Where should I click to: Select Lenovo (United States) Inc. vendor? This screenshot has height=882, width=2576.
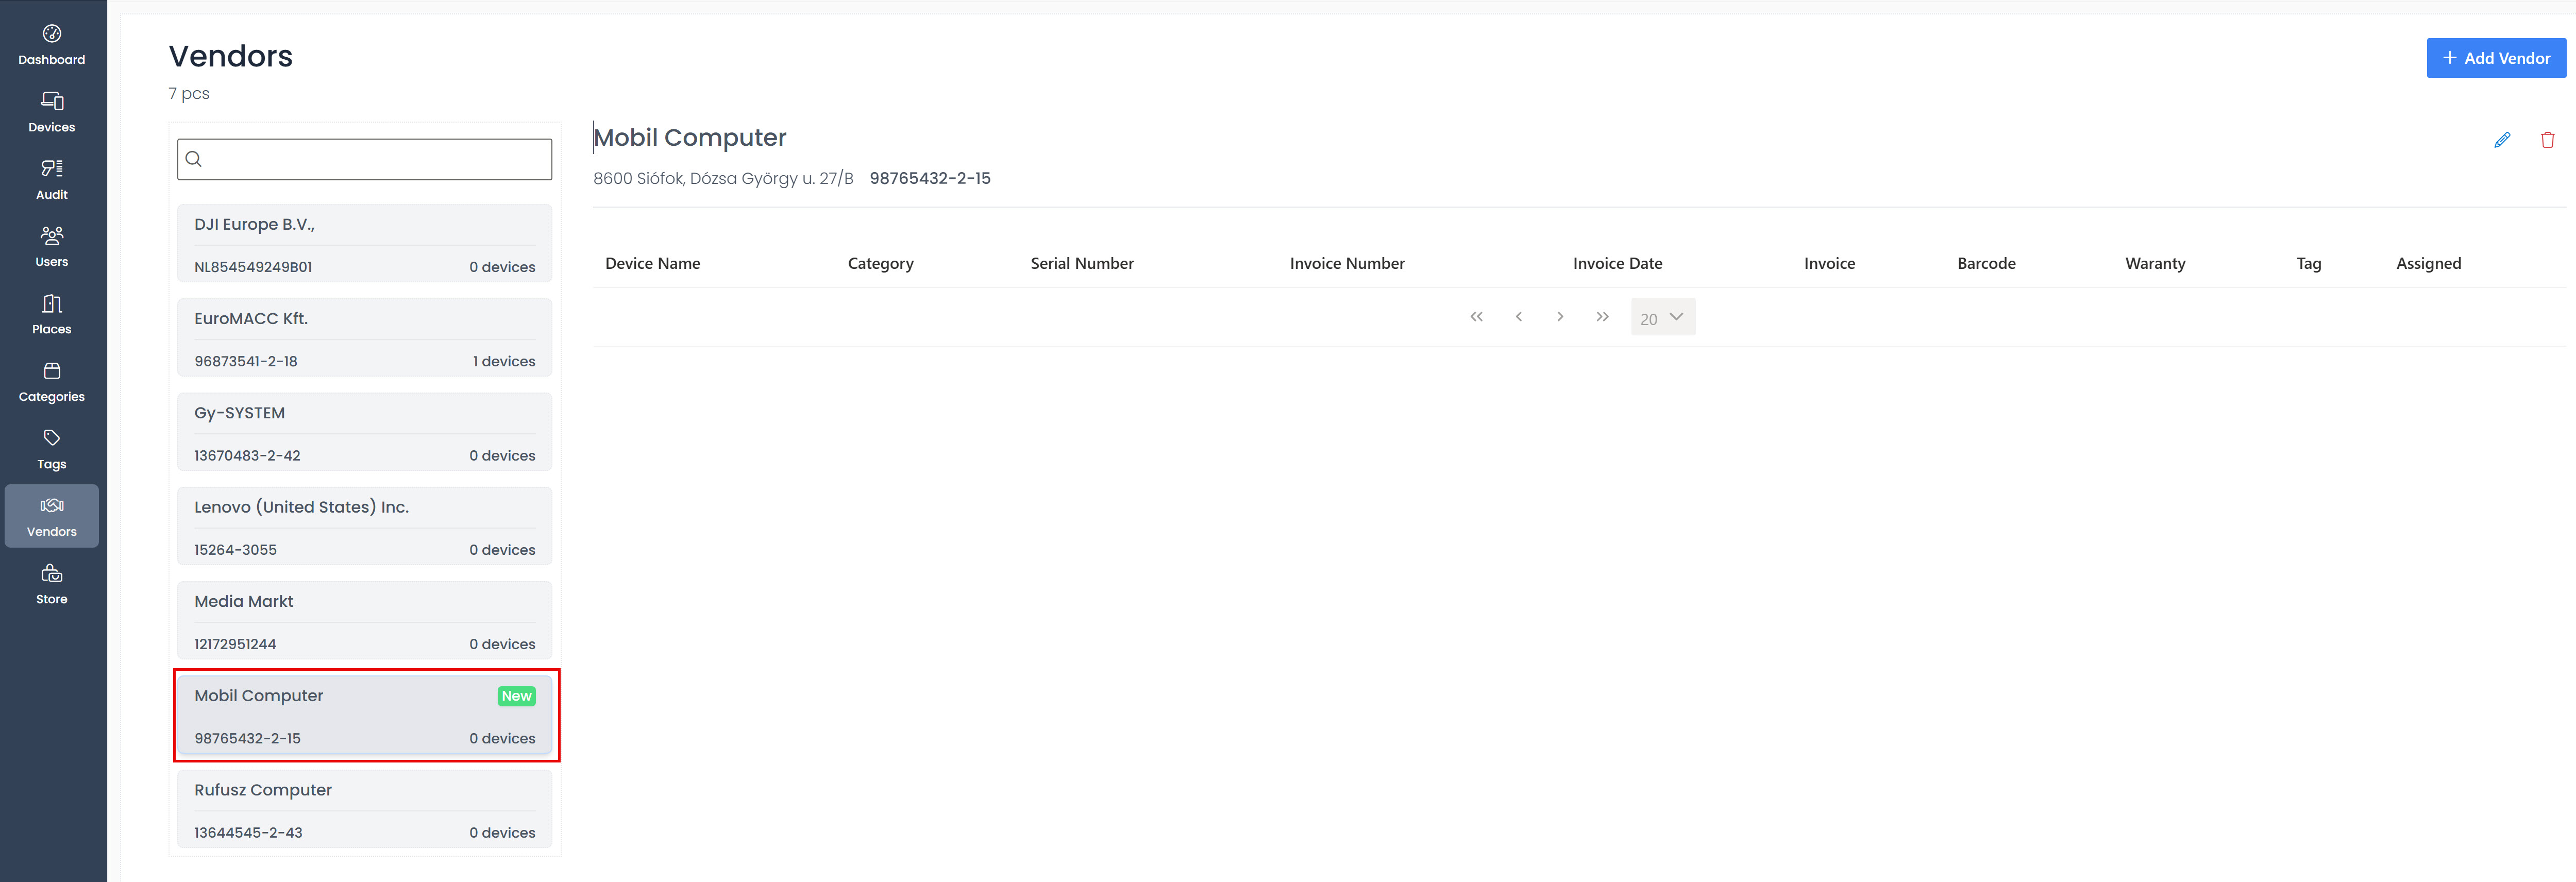coord(365,526)
